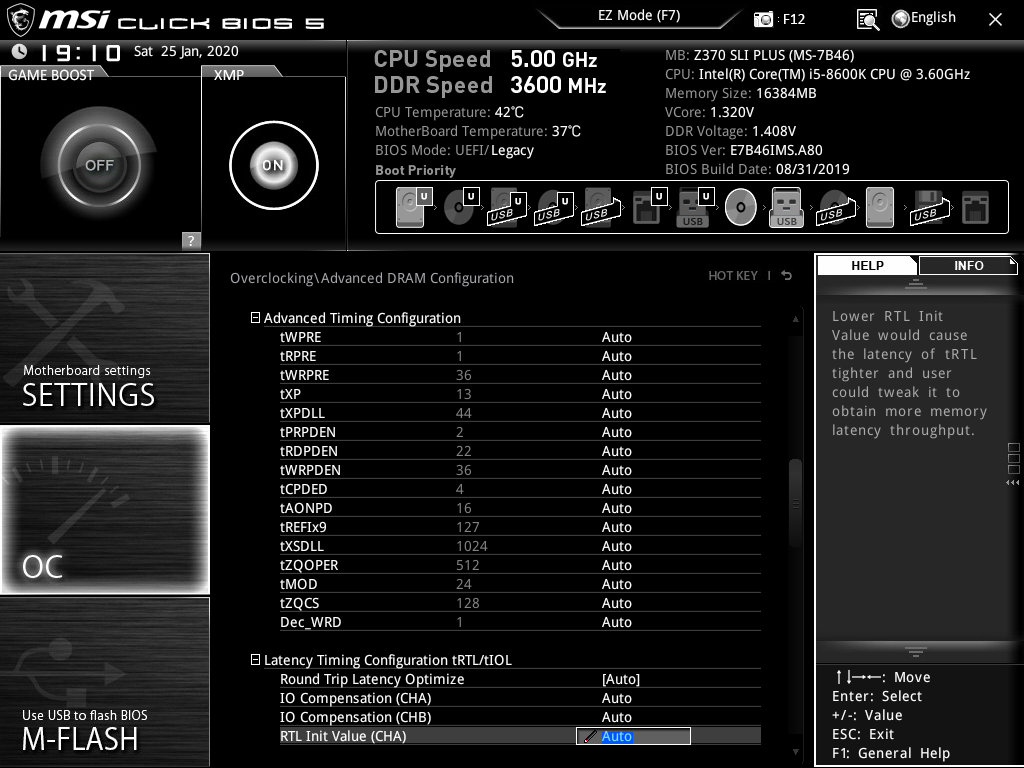
Task: Edit the tXP Auto value field
Action: (x=616, y=394)
